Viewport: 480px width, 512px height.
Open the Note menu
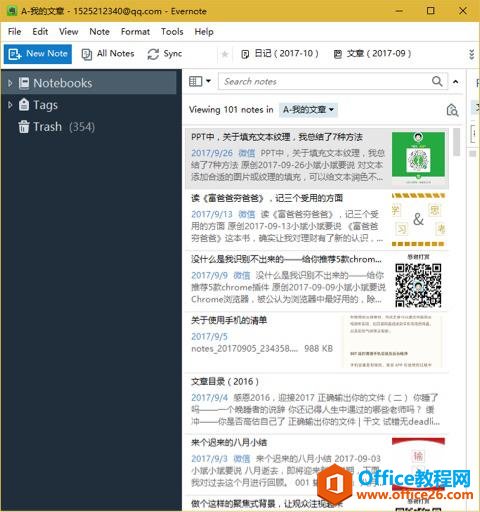click(99, 32)
